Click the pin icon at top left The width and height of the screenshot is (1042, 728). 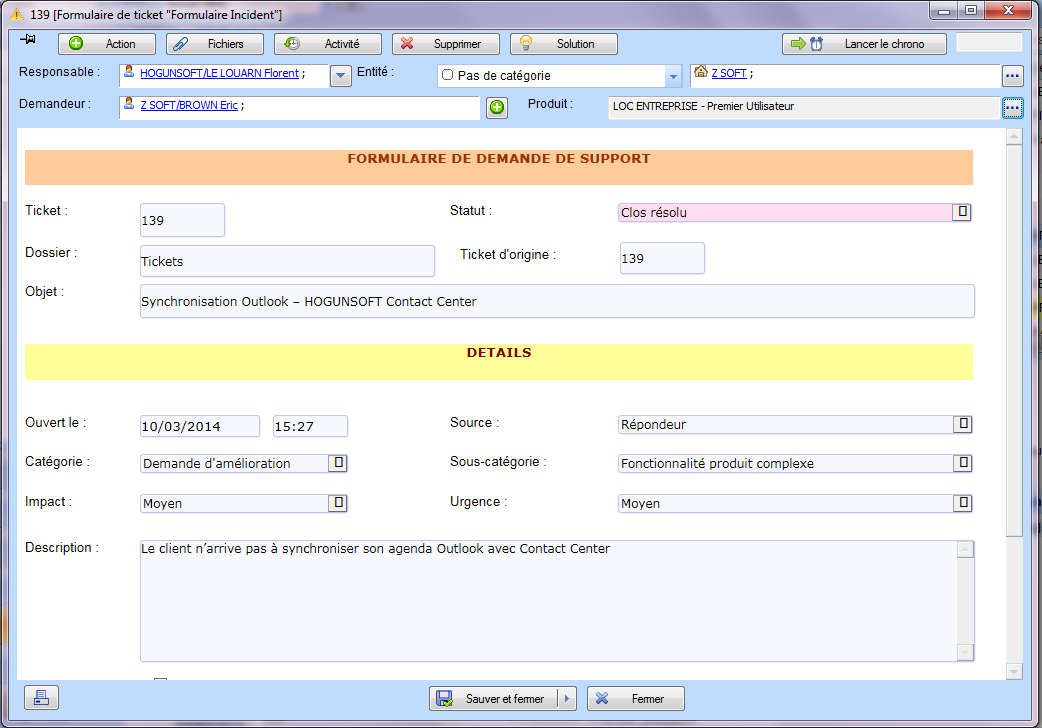click(28, 39)
